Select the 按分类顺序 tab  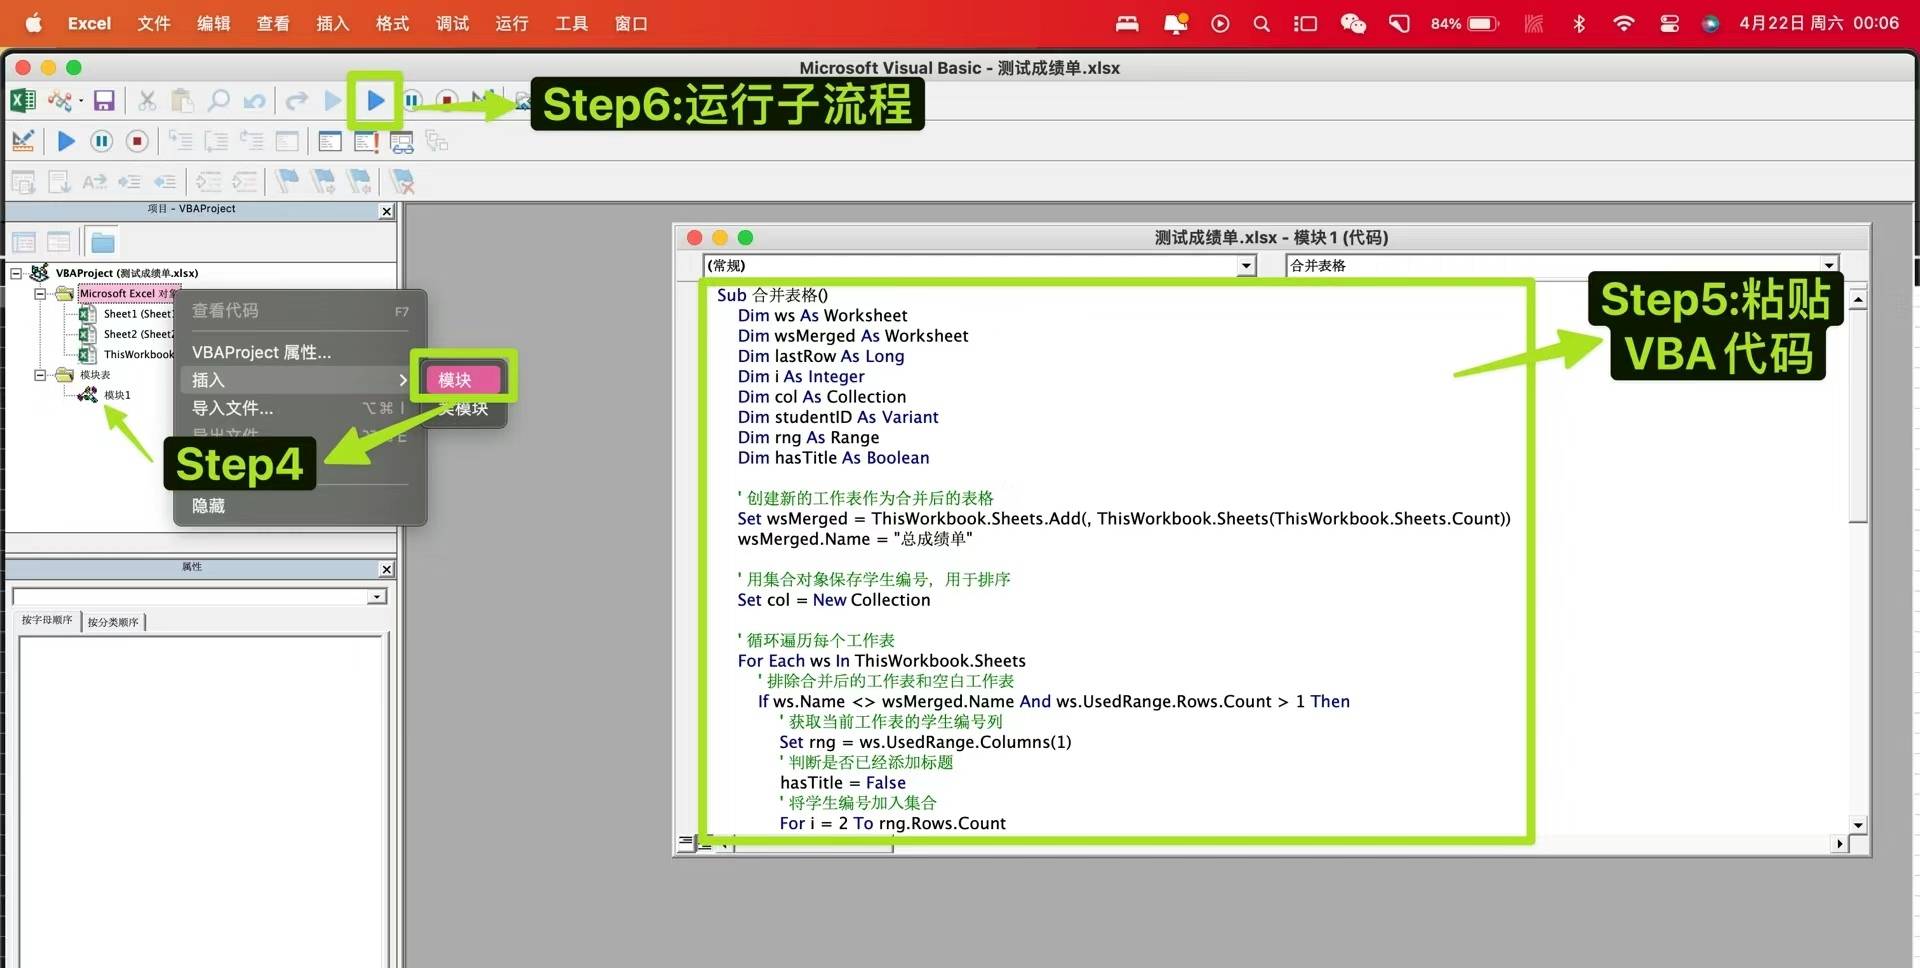coord(113,621)
